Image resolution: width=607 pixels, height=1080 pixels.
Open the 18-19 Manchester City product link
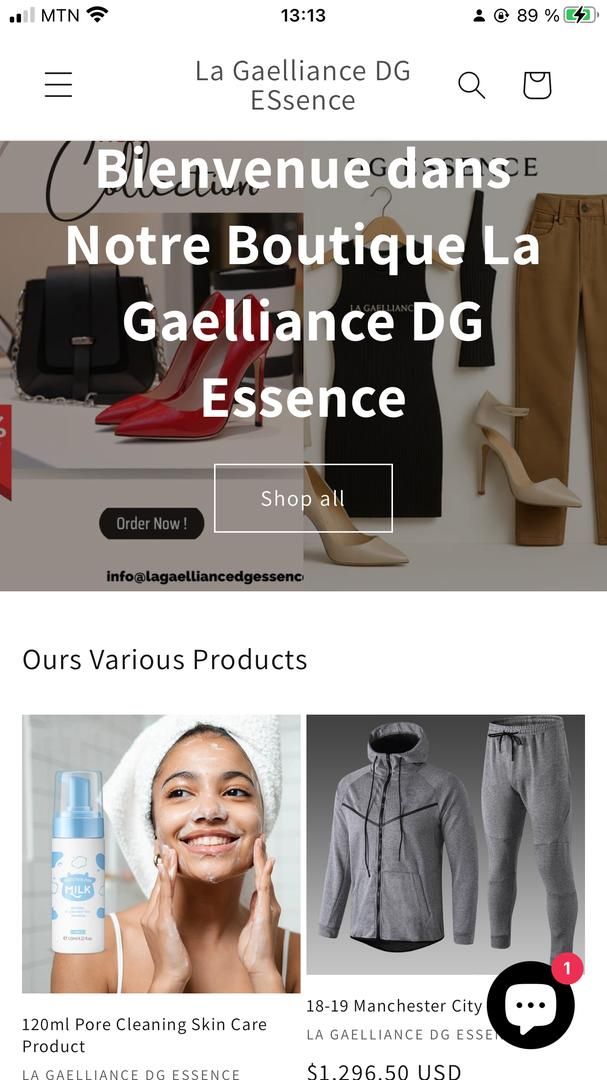(x=394, y=1006)
